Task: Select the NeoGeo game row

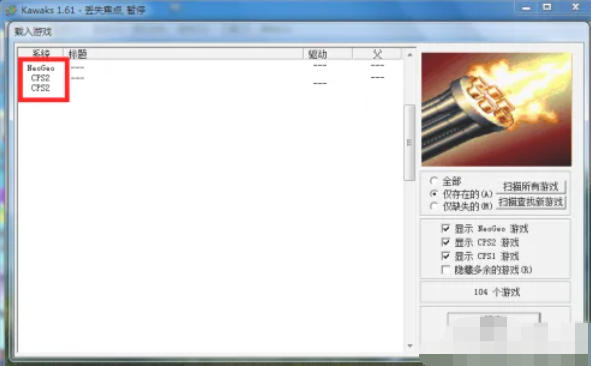Action: [x=210, y=68]
